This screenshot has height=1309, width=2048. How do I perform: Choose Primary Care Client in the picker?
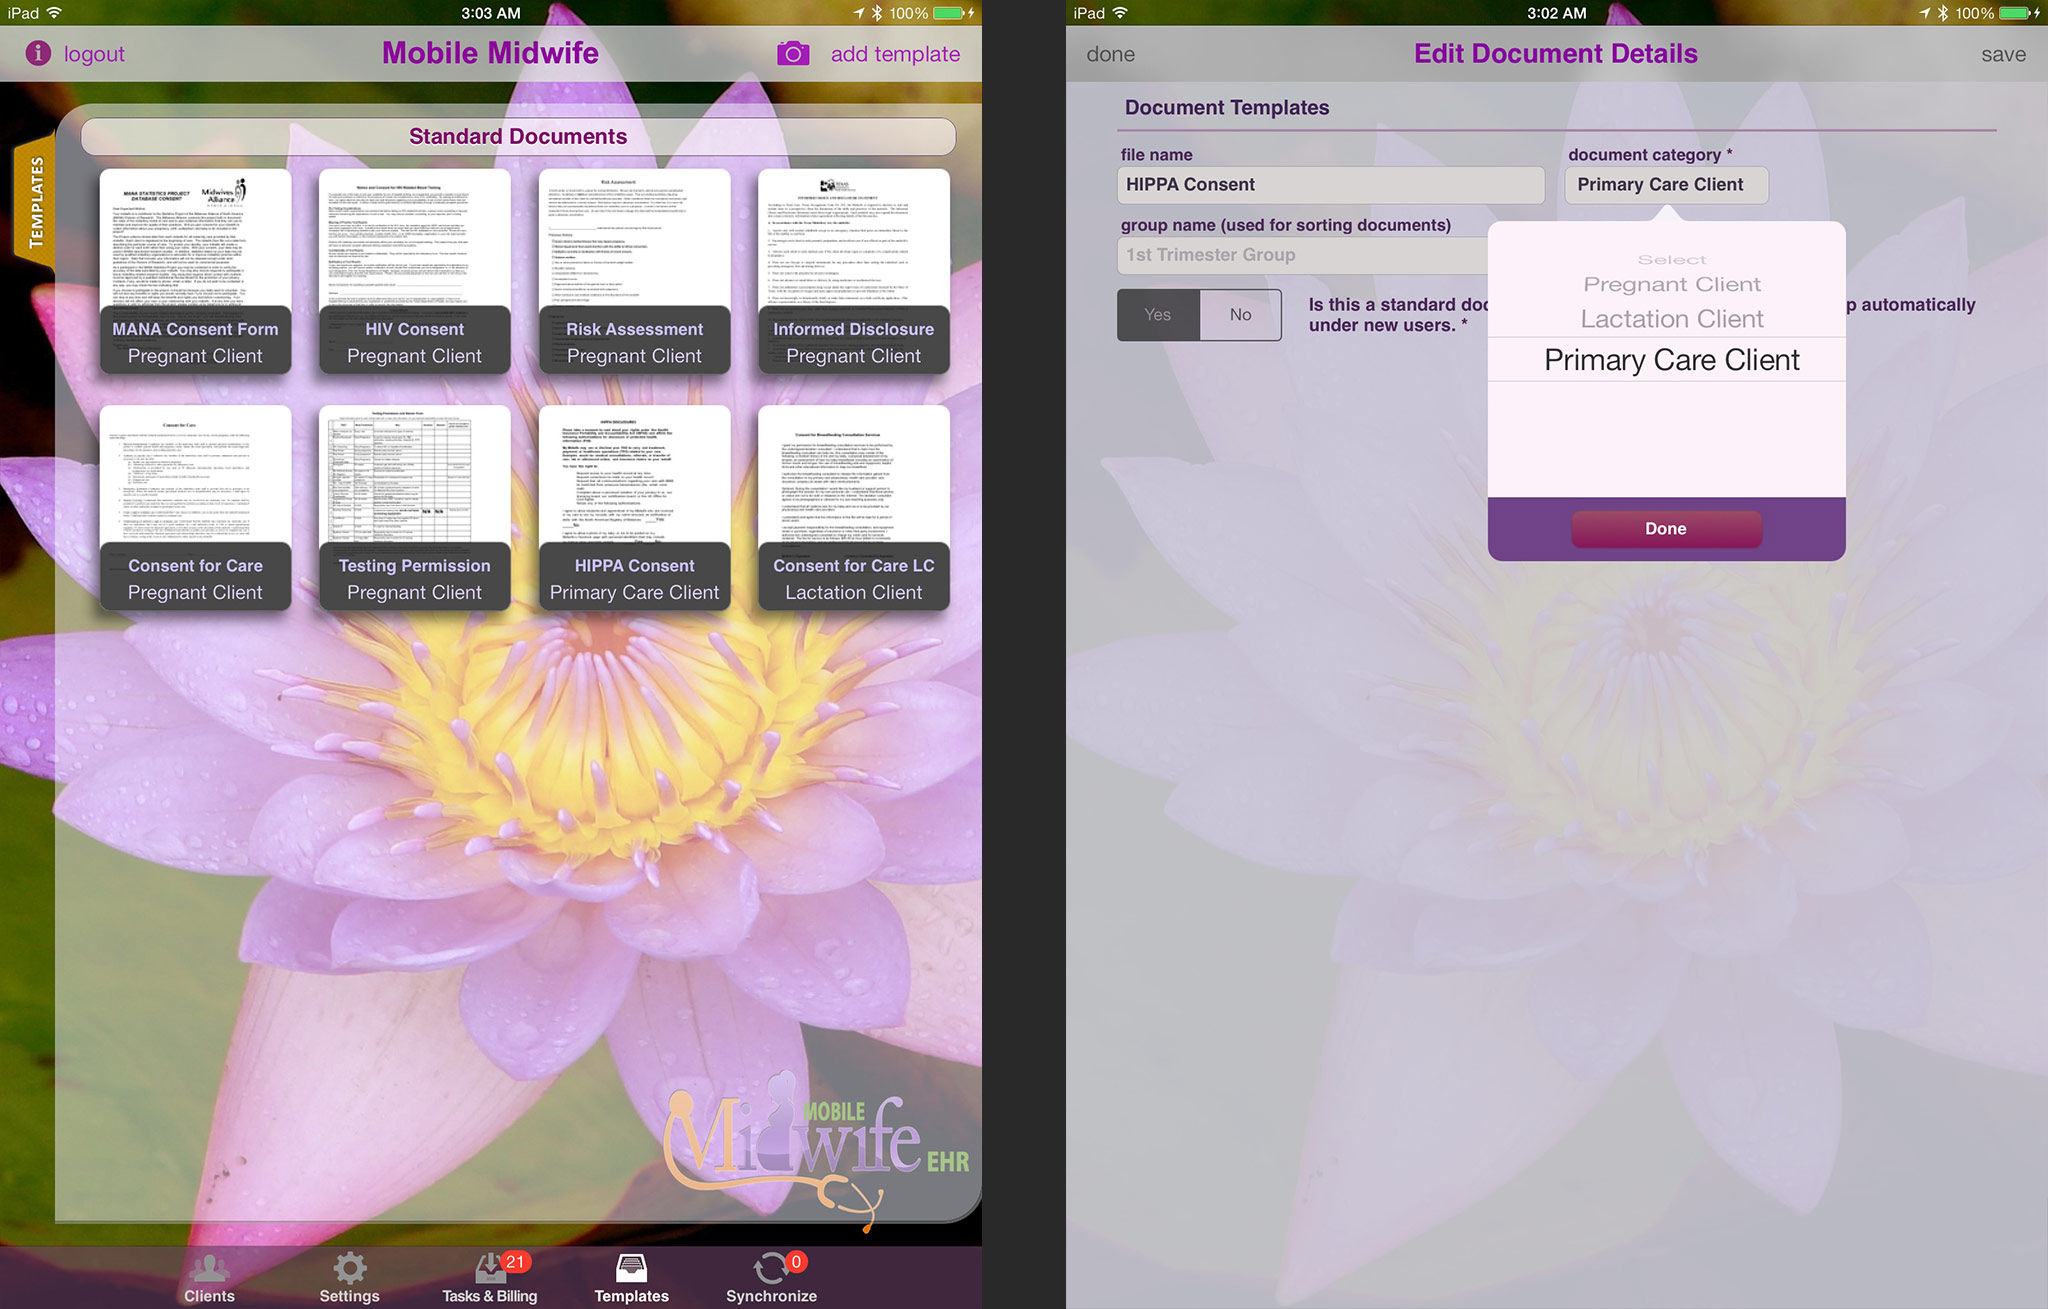(x=1671, y=360)
